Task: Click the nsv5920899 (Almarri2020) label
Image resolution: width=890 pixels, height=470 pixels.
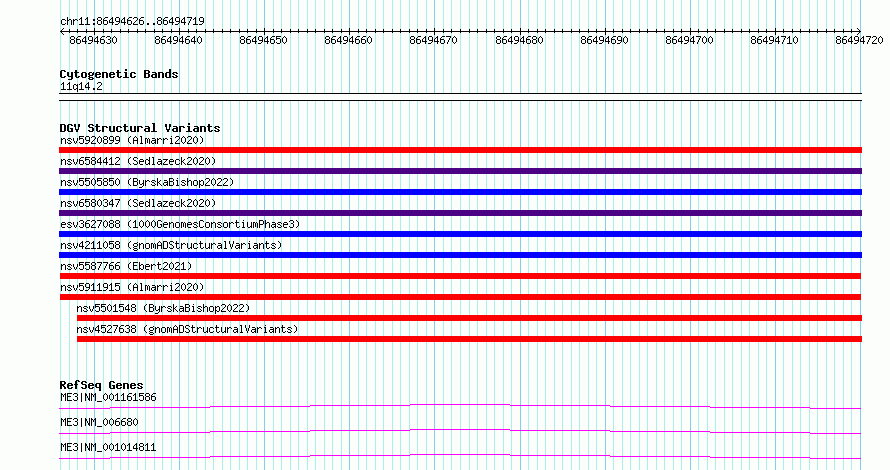Action: [132, 140]
